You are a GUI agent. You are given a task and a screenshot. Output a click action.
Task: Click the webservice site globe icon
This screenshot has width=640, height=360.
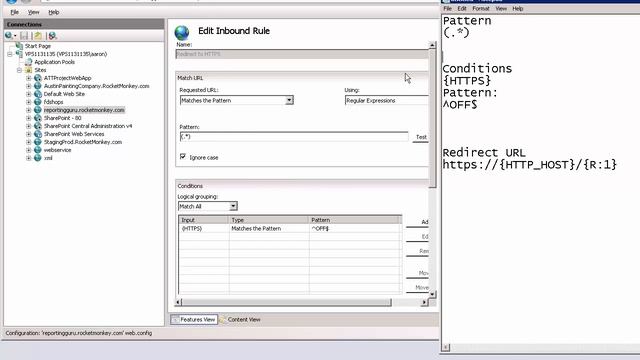[38, 150]
